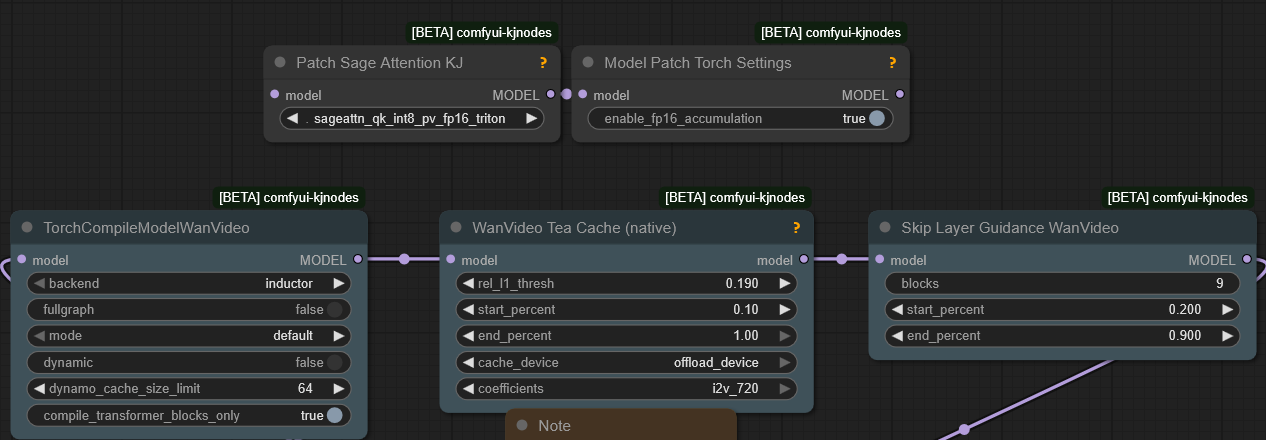The width and height of the screenshot is (1266, 440).
Task: Collapse the TorchCompileModelWanVideo node dot
Action: (x=27, y=227)
